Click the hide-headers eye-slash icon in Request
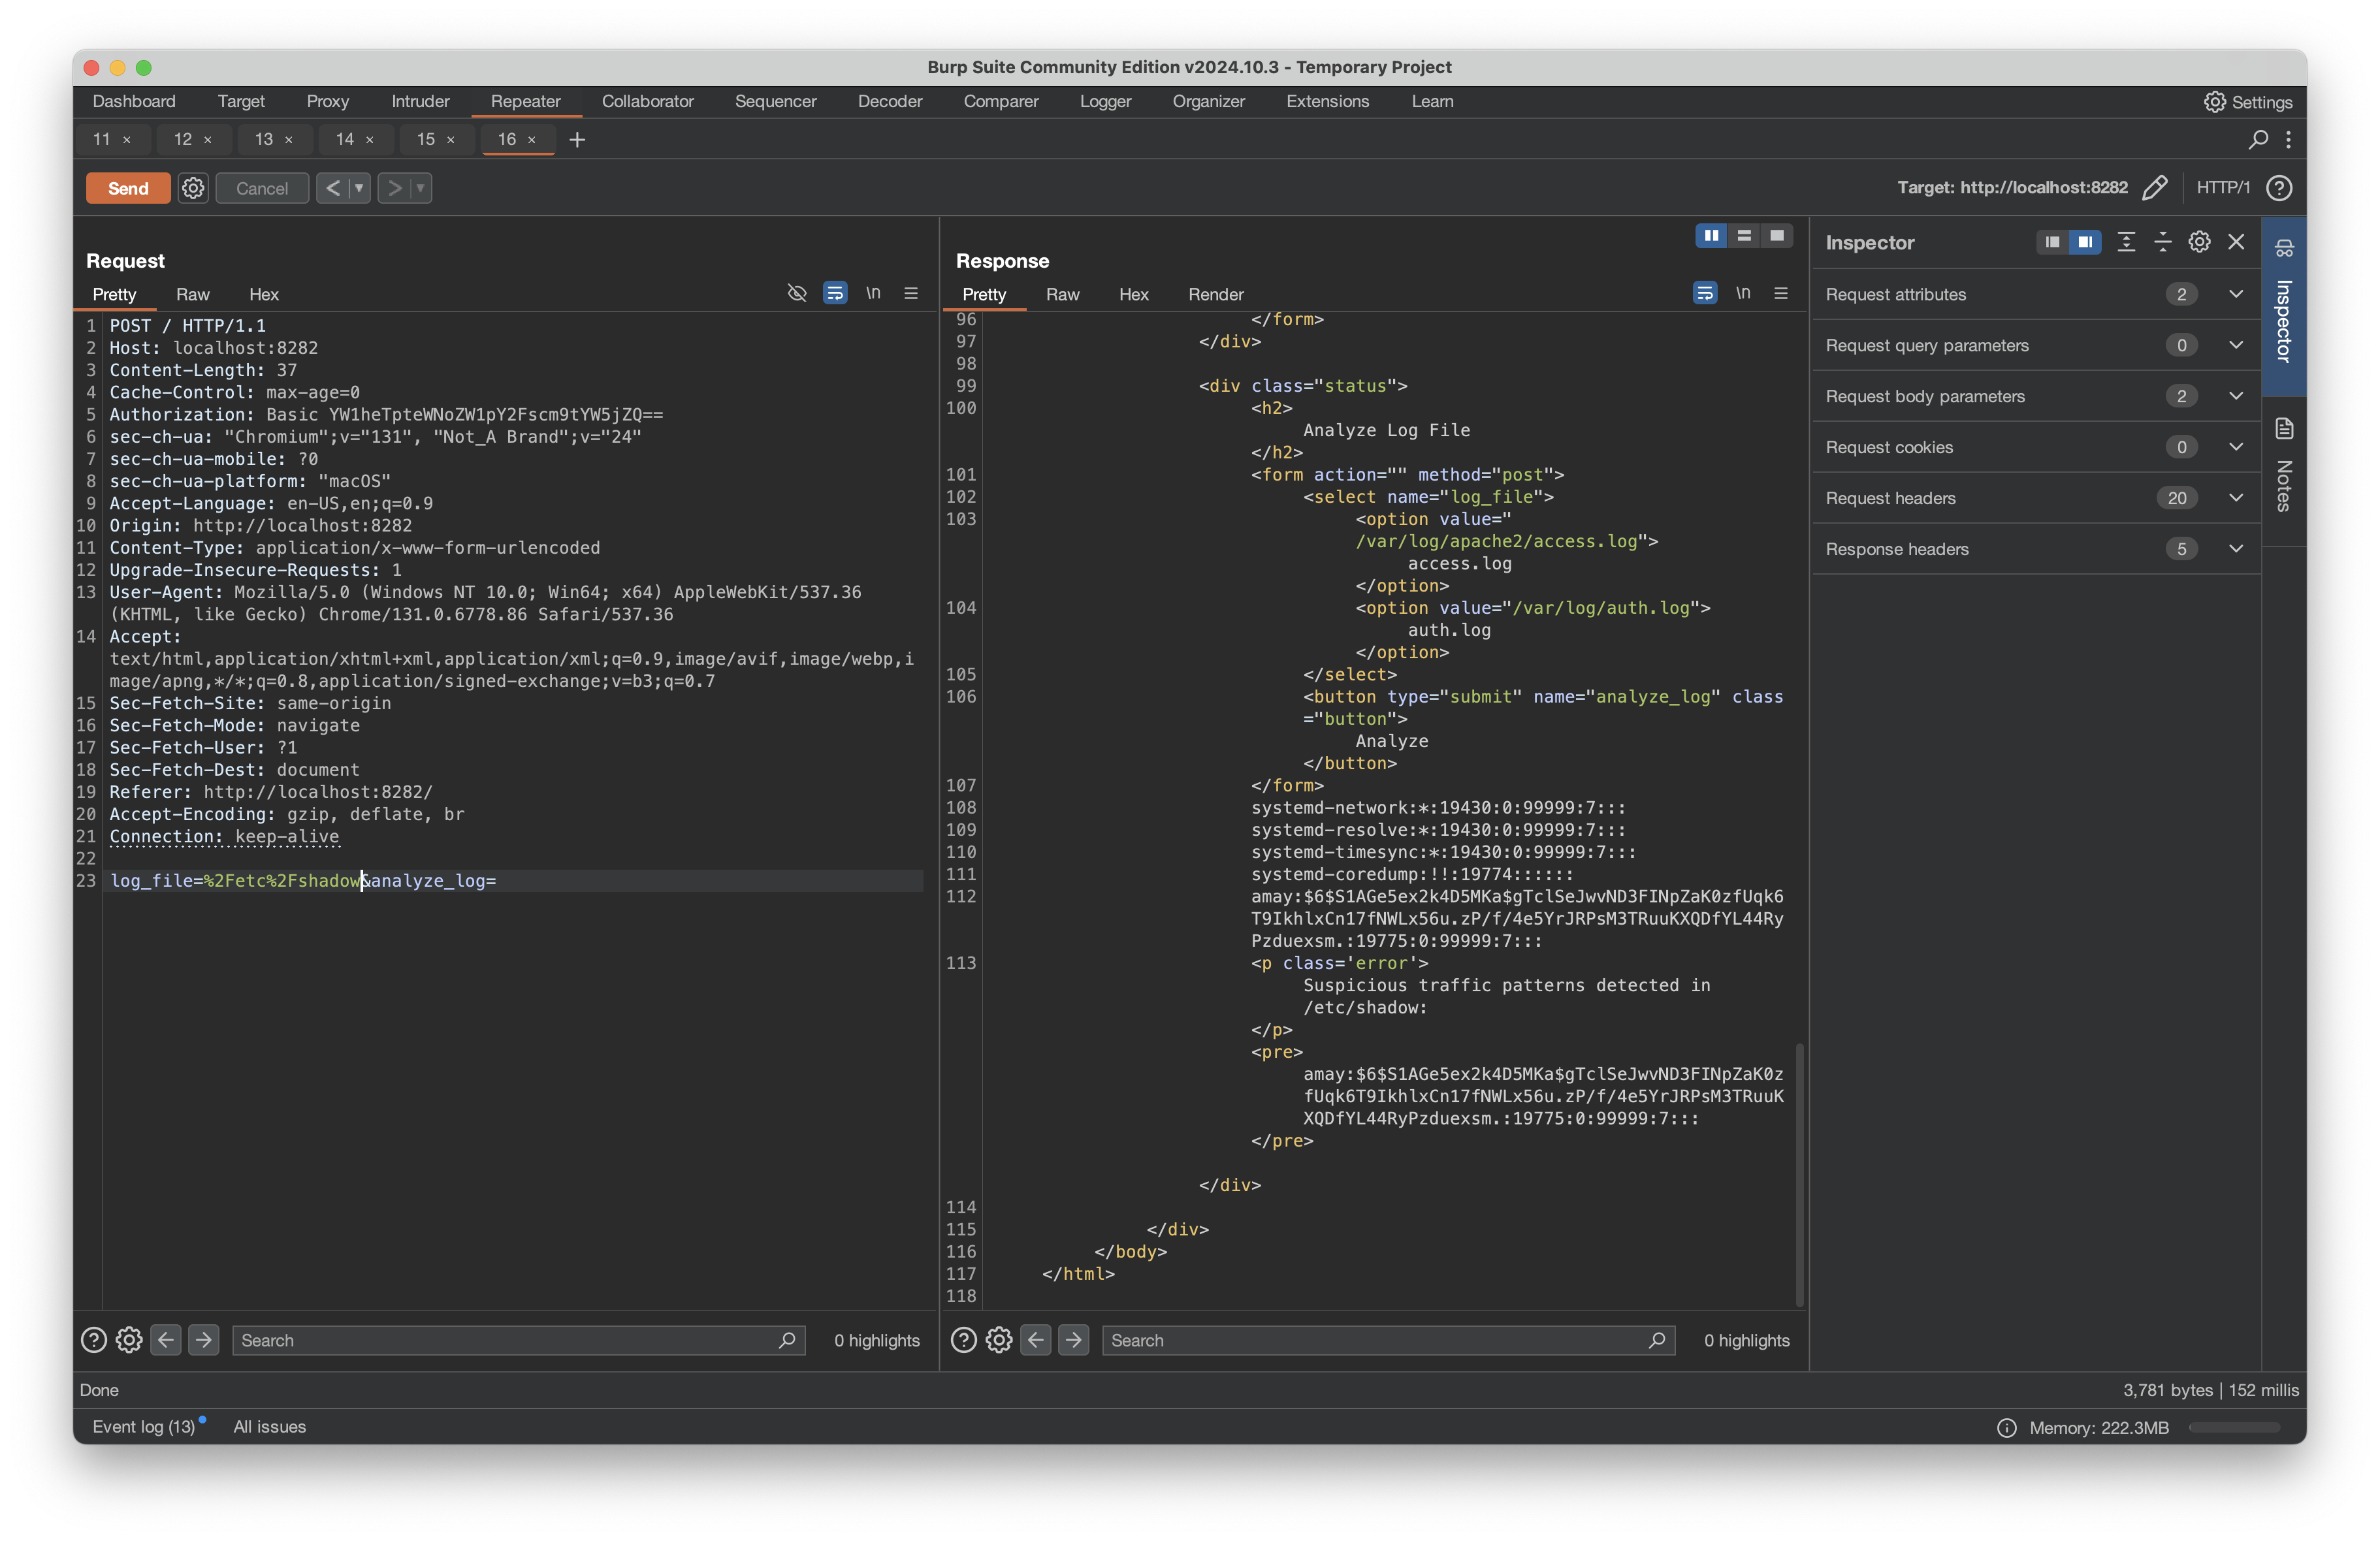The image size is (2380, 1541). [x=796, y=293]
